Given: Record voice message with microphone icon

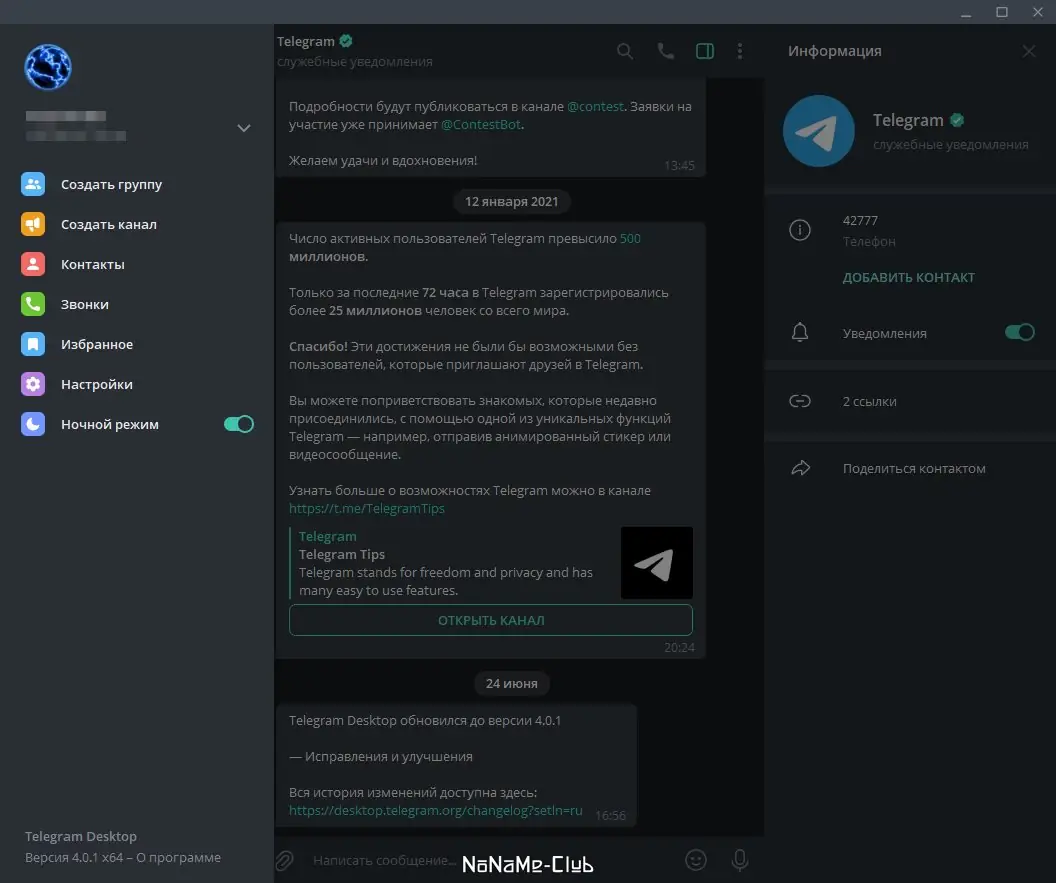Looking at the screenshot, I should [739, 860].
